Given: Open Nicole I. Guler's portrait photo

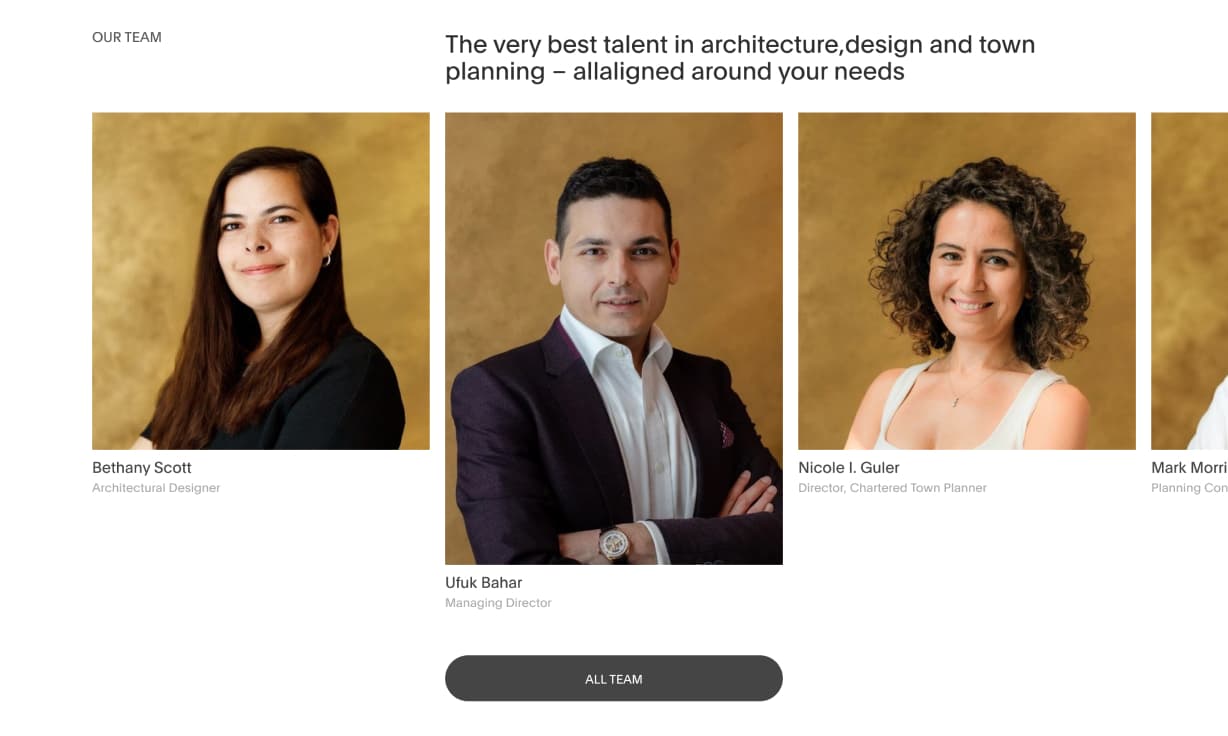Looking at the screenshot, I should (967, 281).
